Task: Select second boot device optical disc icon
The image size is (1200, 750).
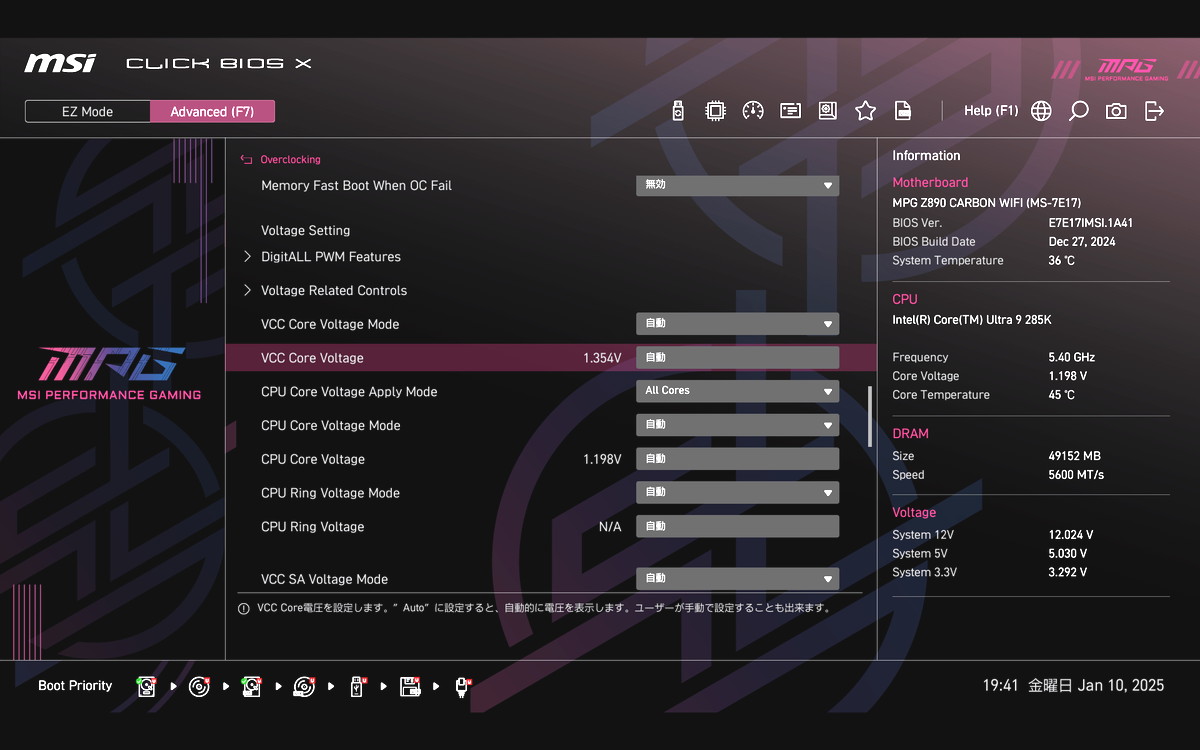Action: (x=199, y=687)
